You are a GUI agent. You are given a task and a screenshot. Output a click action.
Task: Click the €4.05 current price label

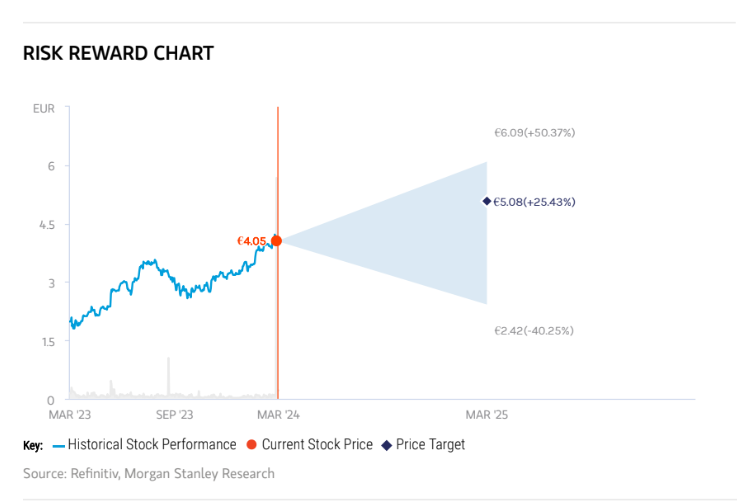point(251,241)
